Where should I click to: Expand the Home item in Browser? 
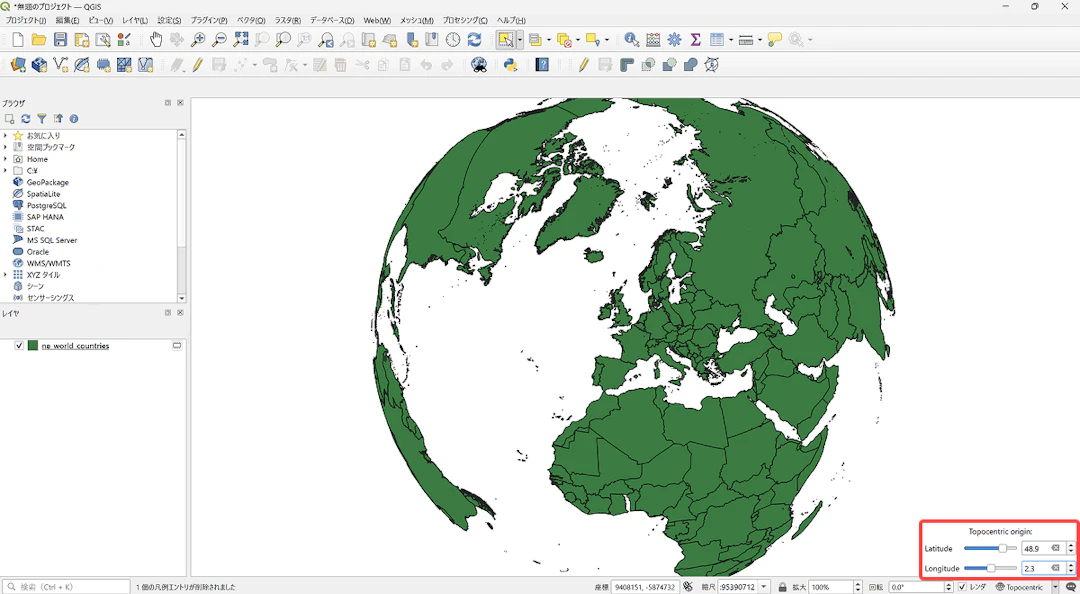coord(6,158)
